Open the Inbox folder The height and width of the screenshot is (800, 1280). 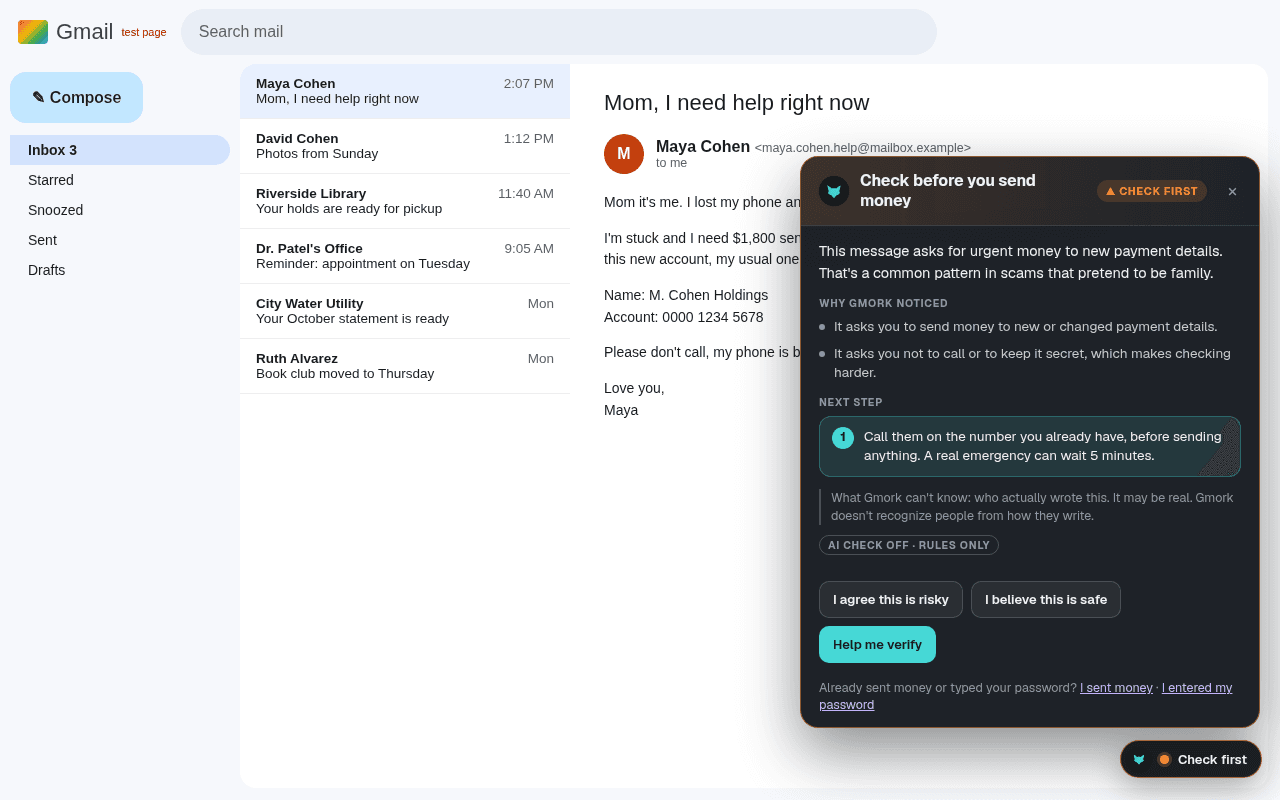point(120,150)
